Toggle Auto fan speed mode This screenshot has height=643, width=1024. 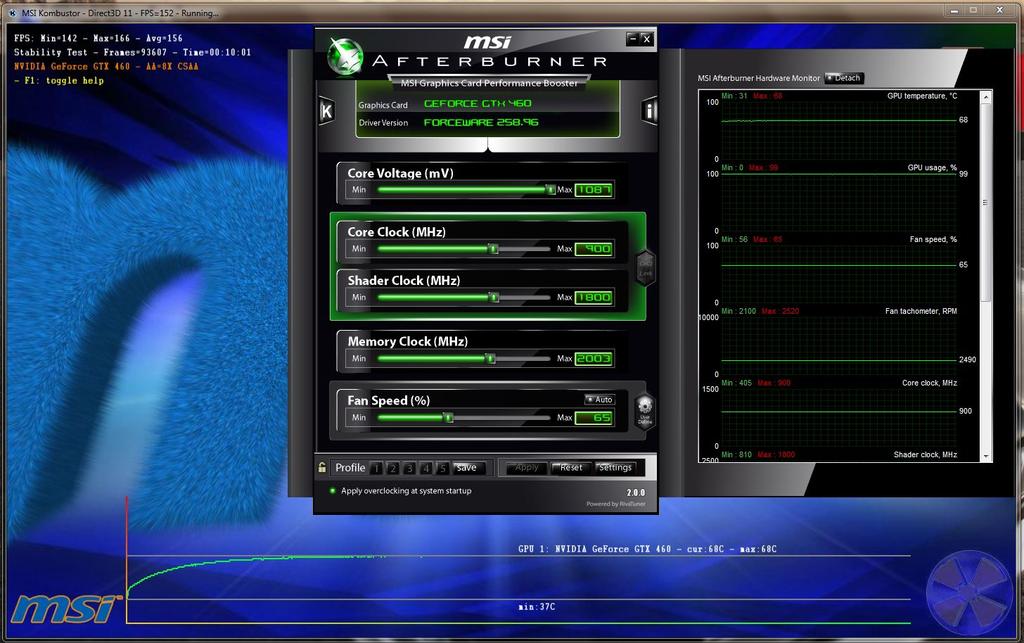(599, 400)
